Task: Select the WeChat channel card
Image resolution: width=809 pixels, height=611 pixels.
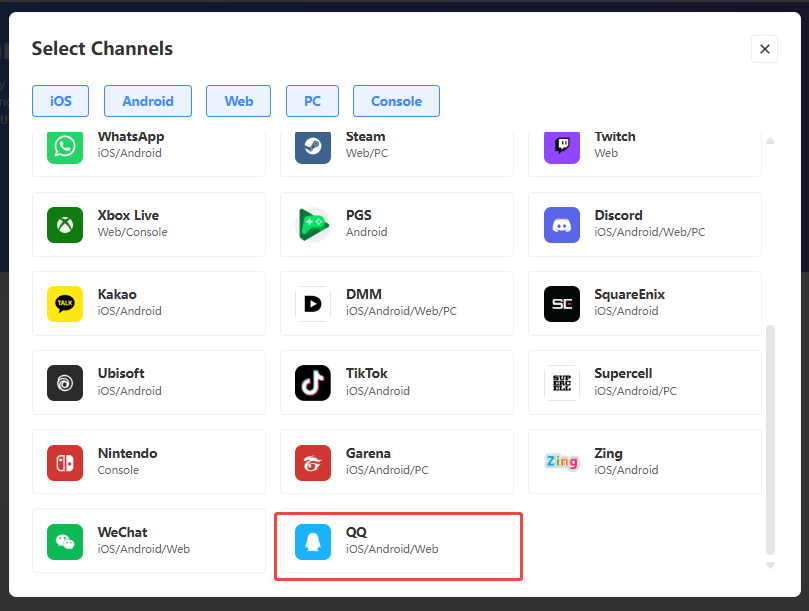Action: (x=149, y=541)
